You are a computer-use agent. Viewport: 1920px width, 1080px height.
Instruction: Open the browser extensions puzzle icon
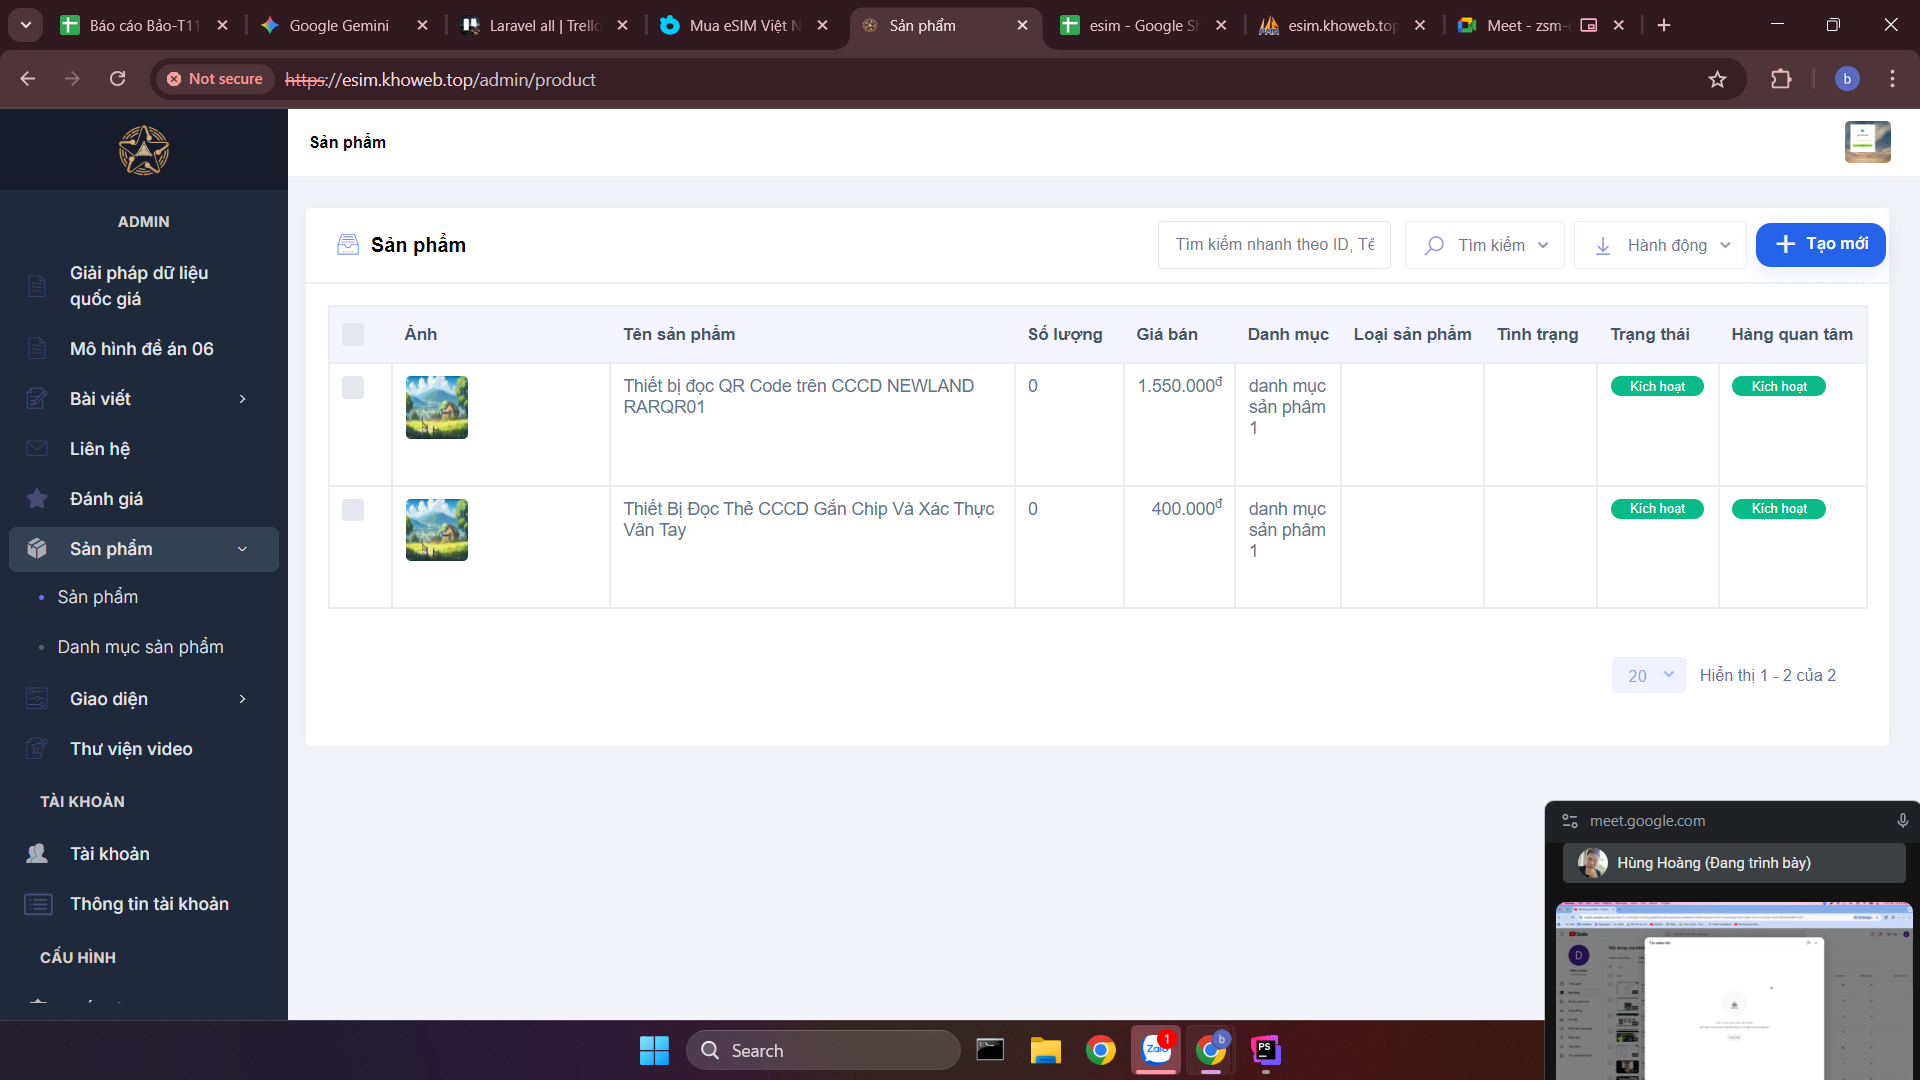coord(1781,79)
